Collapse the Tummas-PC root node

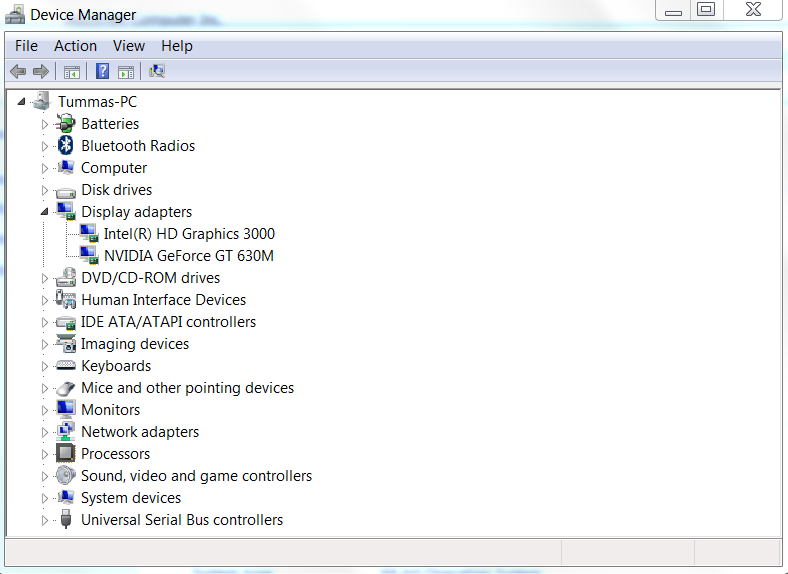tap(21, 102)
